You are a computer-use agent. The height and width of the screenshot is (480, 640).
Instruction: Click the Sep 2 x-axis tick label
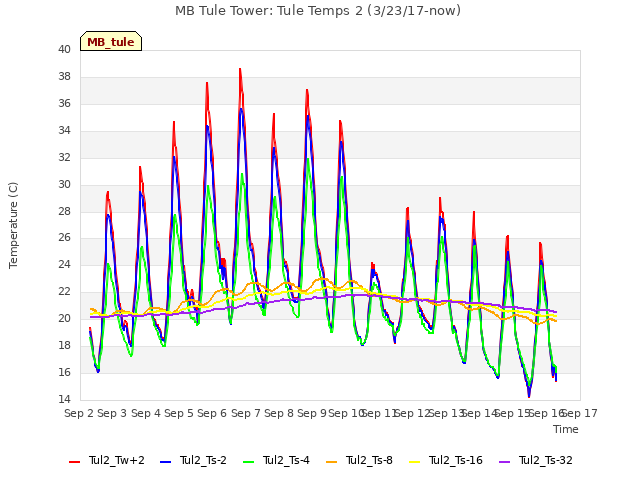pyautogui.click(x=79, y=413)
